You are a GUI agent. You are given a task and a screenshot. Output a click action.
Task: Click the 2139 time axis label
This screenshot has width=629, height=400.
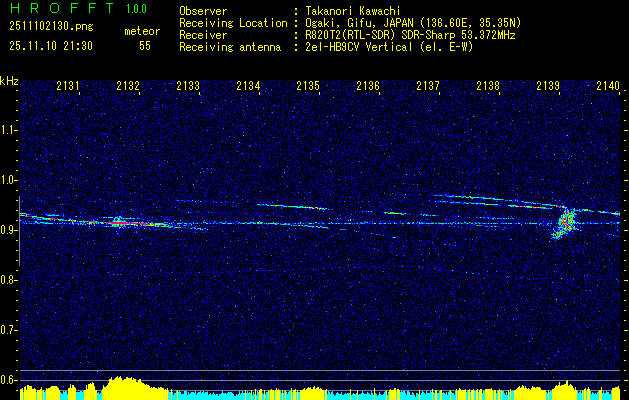click(548, 85)
